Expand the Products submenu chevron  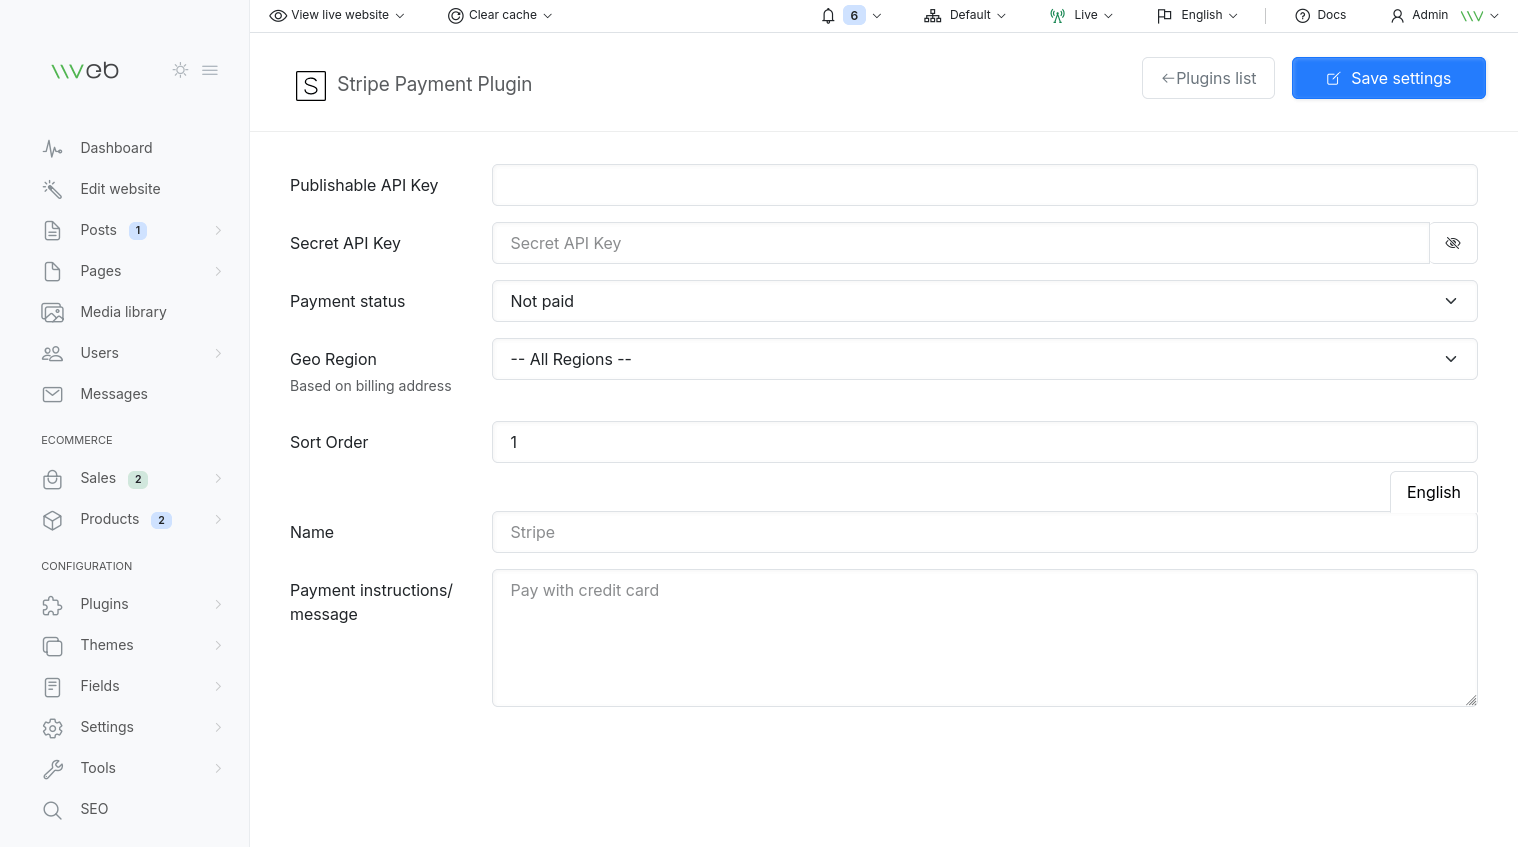218,520
